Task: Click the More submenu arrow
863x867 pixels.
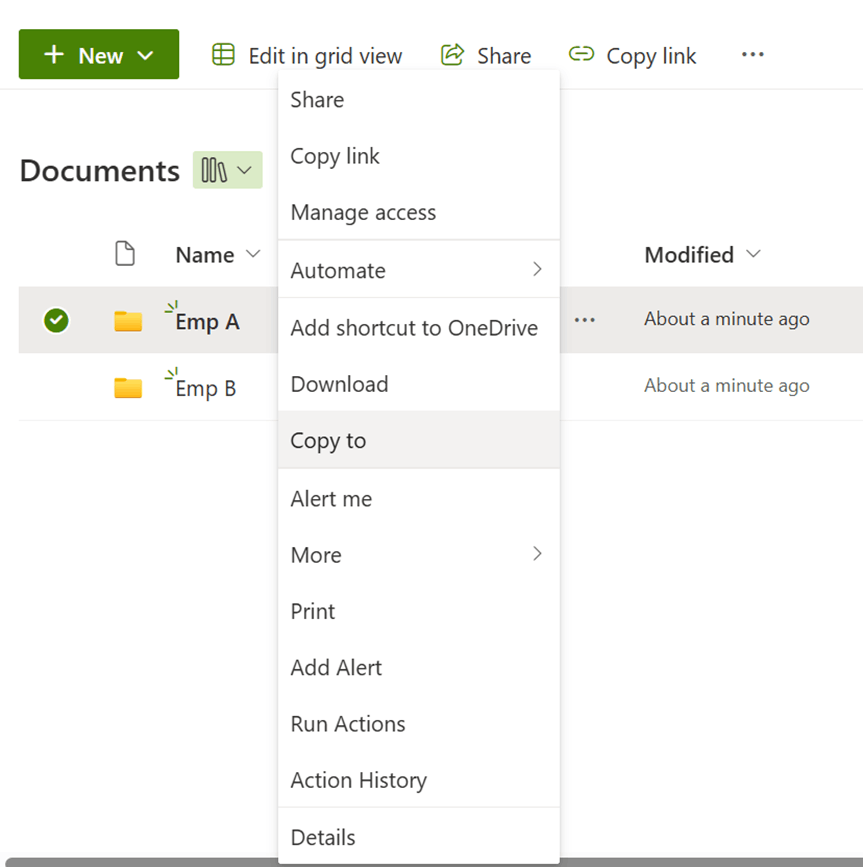Action: point(537,553)
